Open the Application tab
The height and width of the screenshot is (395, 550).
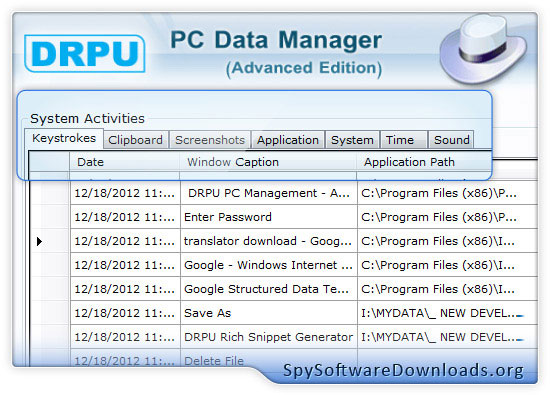point(288,140)
